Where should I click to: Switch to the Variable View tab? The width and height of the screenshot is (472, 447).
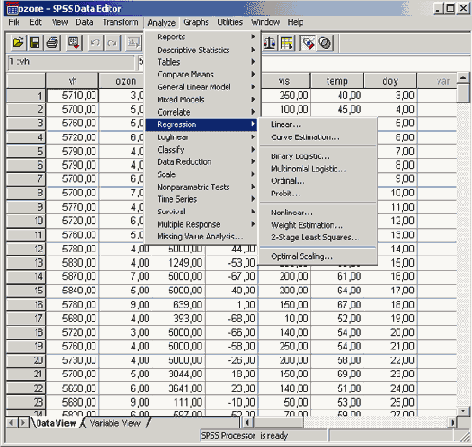click(115, 423)
